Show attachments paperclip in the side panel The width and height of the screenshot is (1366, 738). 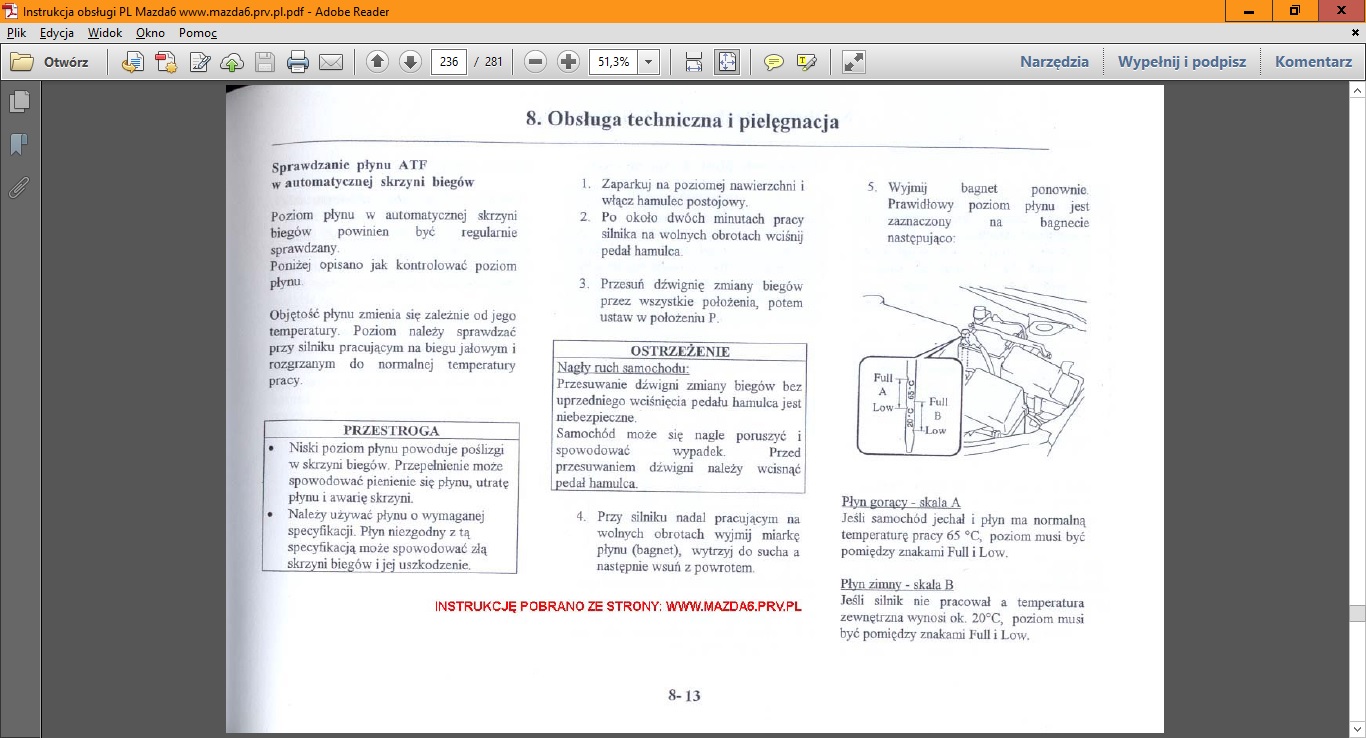tap(19, 187)
